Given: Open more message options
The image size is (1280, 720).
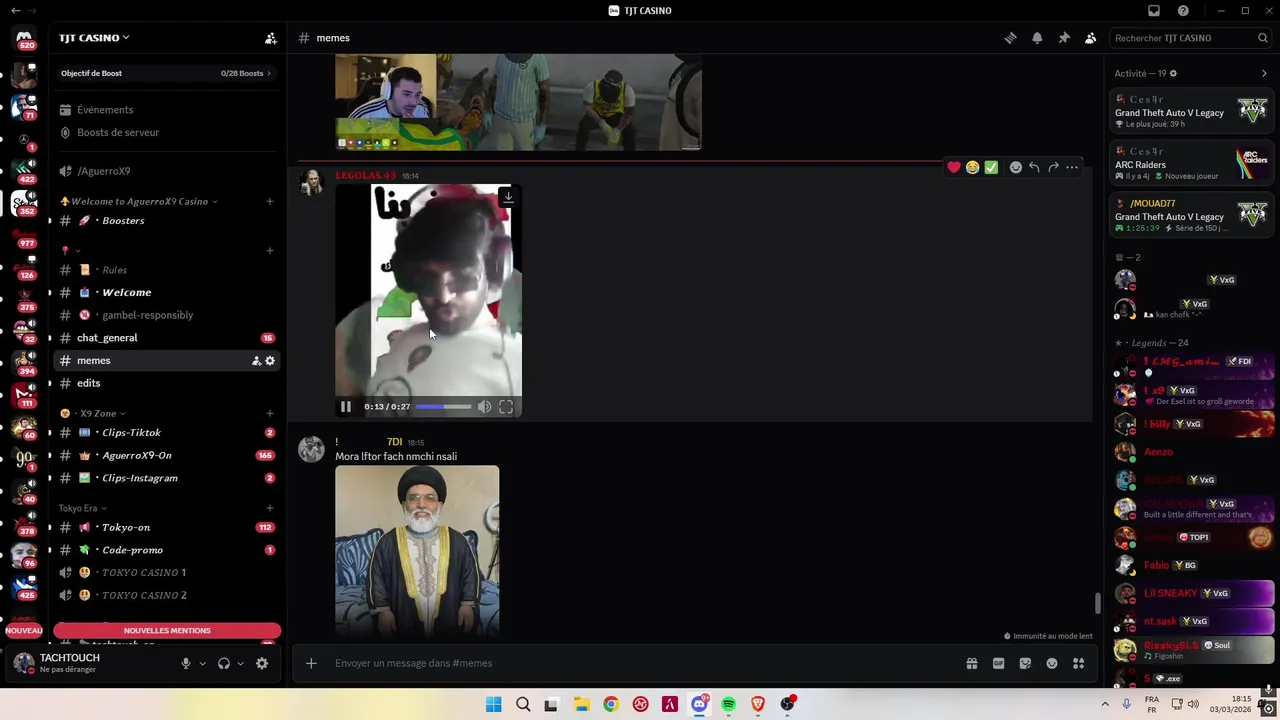Looking at the screenshot, I should [x=1072, y=167].
